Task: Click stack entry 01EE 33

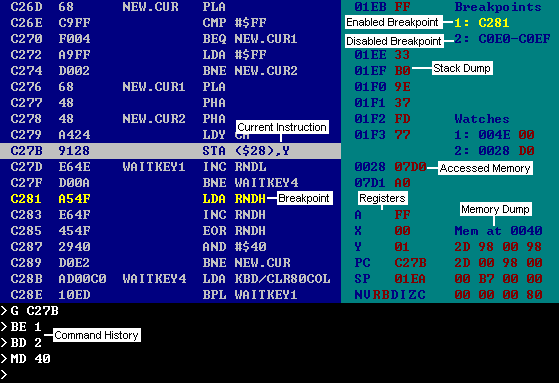Action: tap(382, 55)
